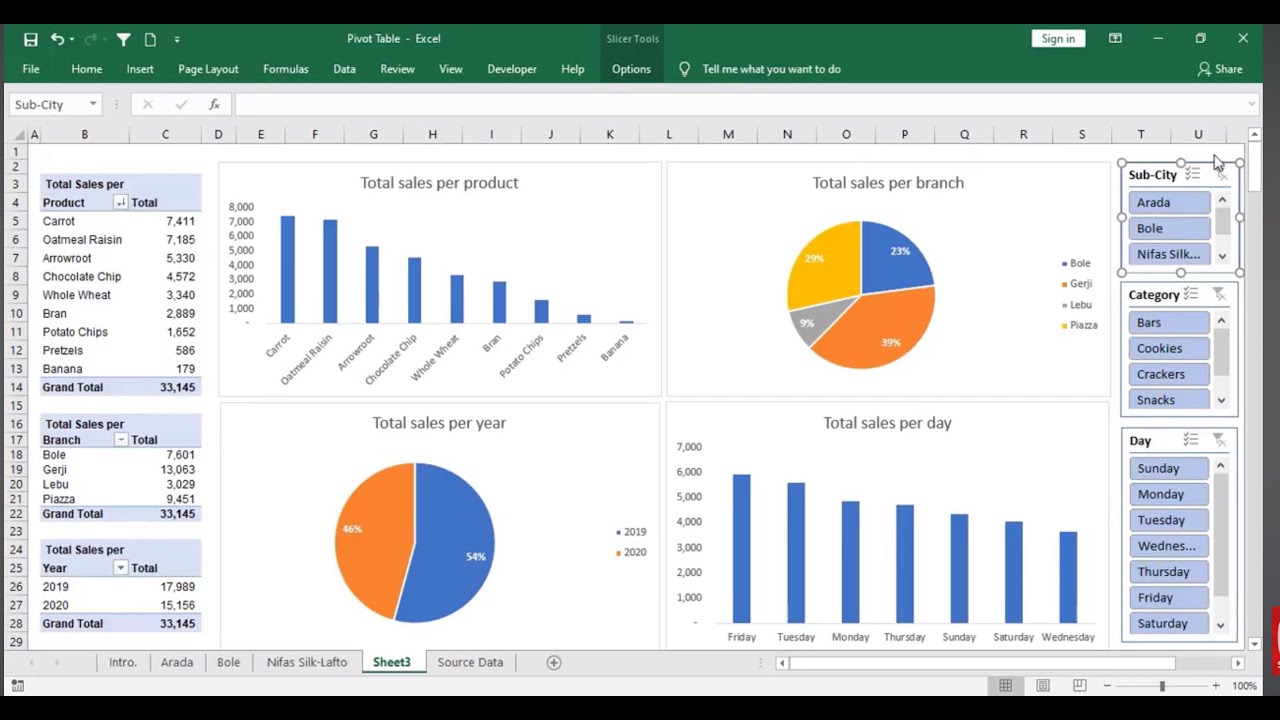
Task: Switch to Page Break Preview icon
Action: click(1079, 686)
